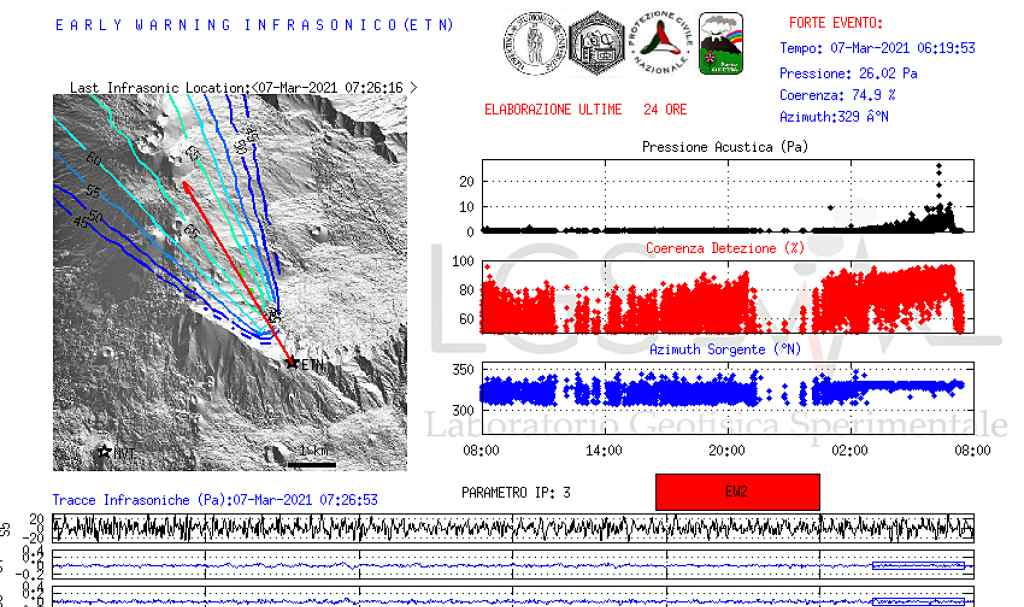The width and height of the screenshot is (1024, 607).
Task: Click the Tracce Infrasoniche (Pa) timestamp label
Action: pos(214,498)
